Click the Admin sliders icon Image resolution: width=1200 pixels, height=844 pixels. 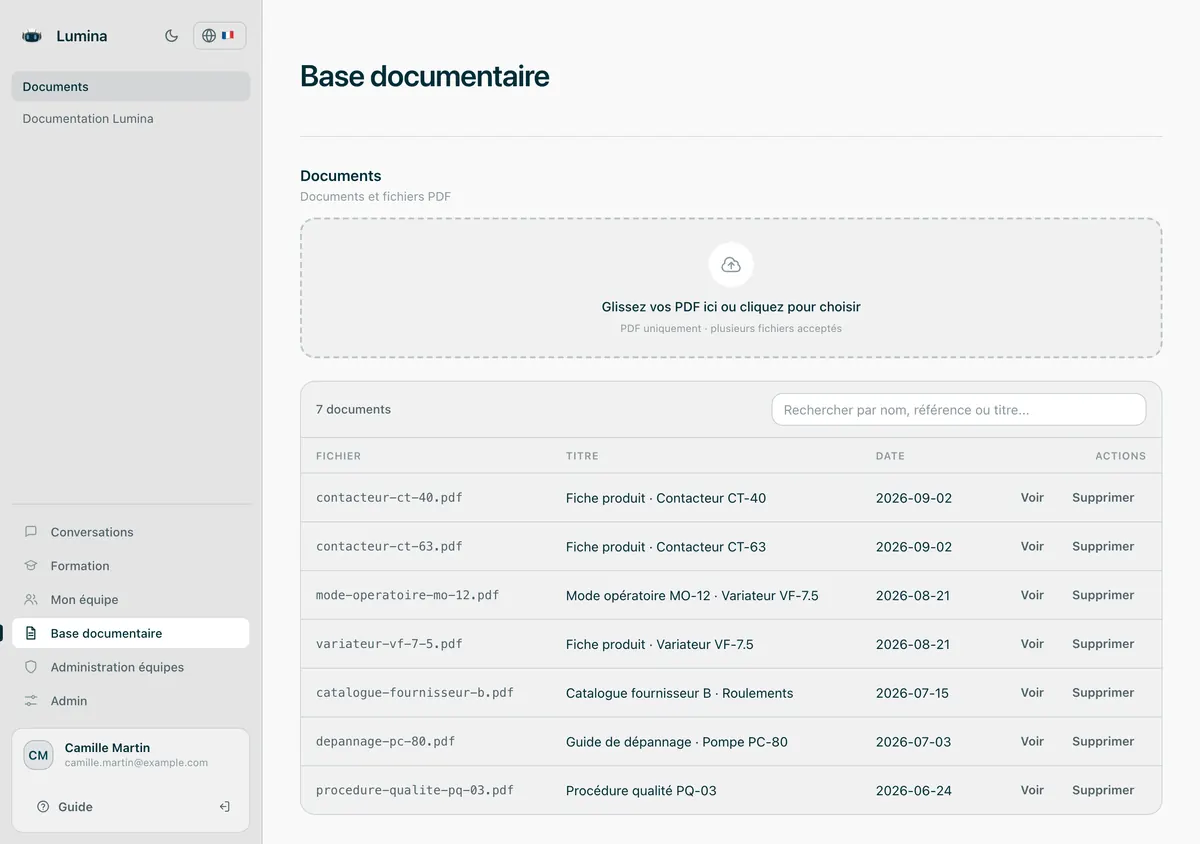point(31,701)
